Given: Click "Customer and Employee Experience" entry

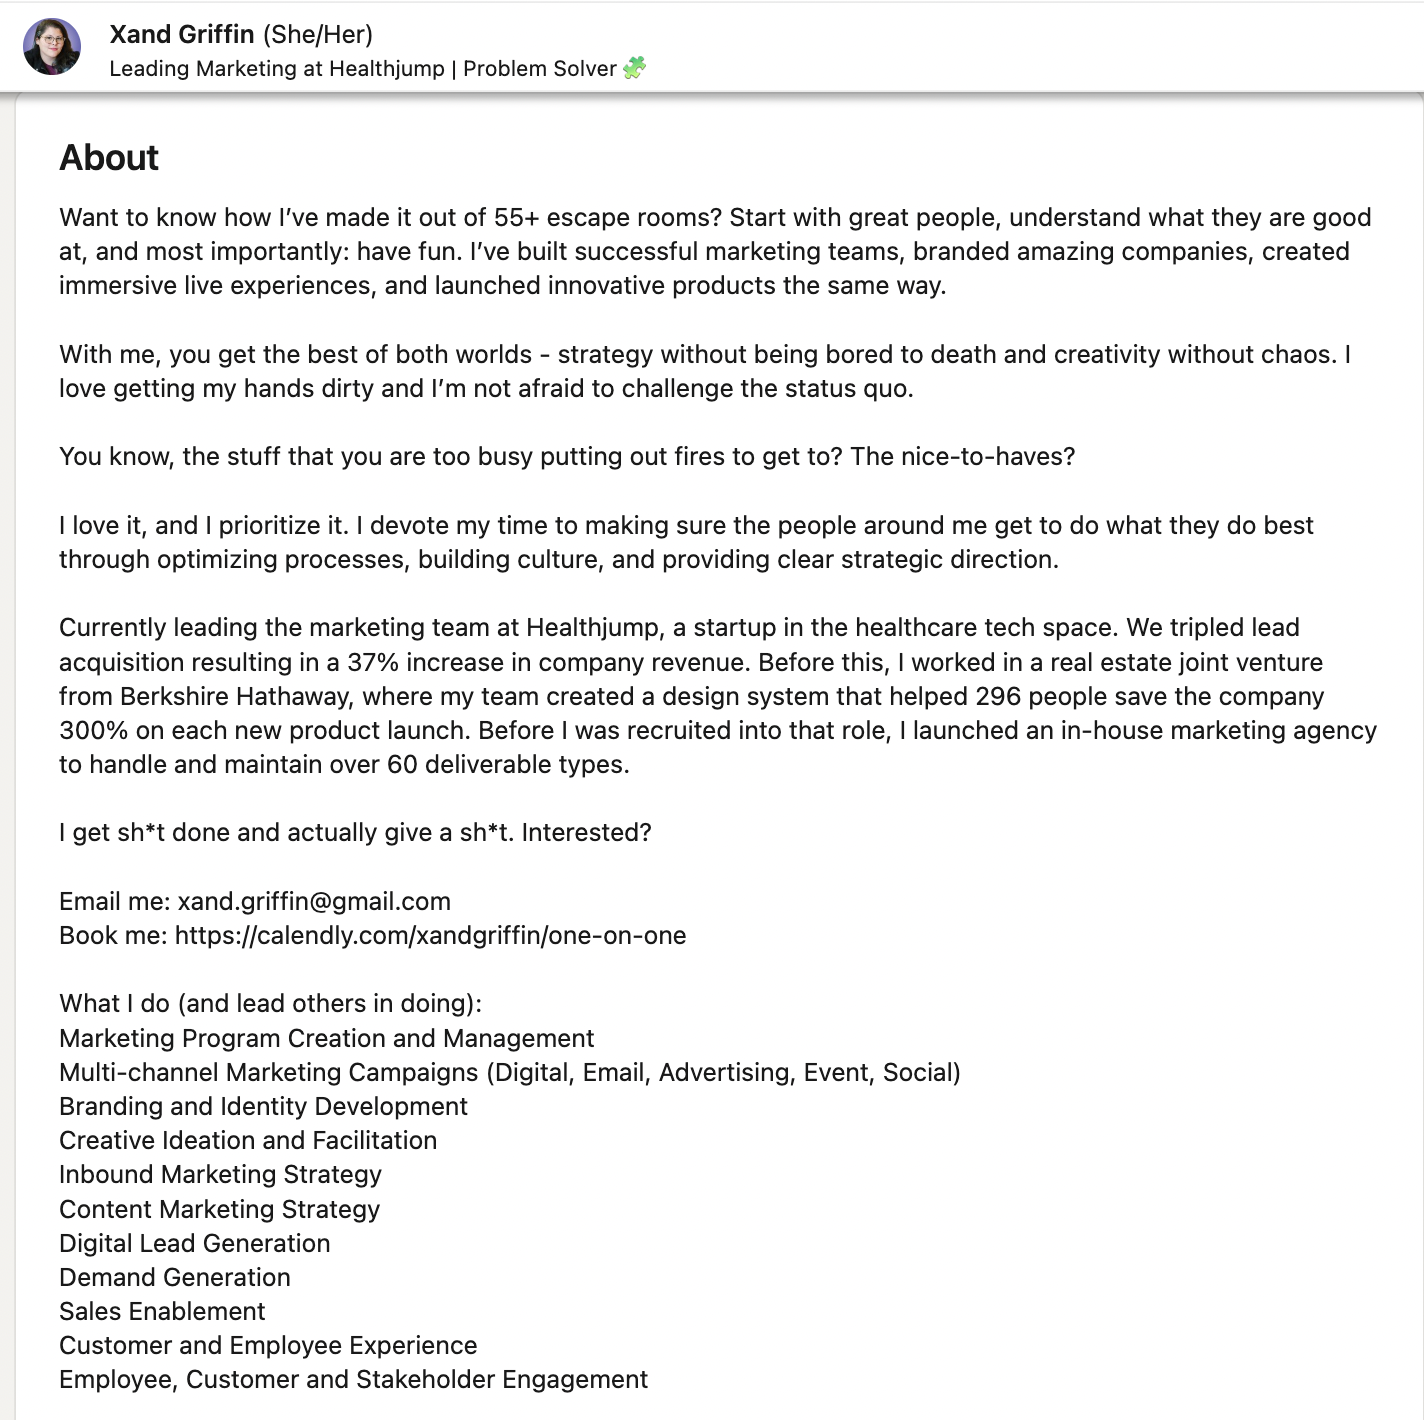Looking at the screenshot, I should (268, 1345).
